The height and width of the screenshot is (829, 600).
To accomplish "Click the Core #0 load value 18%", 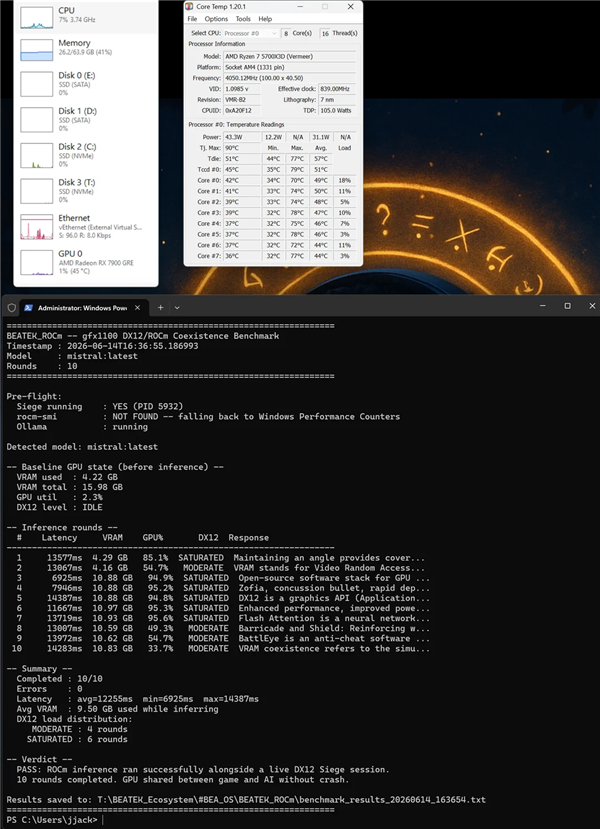I will [345, 180].
